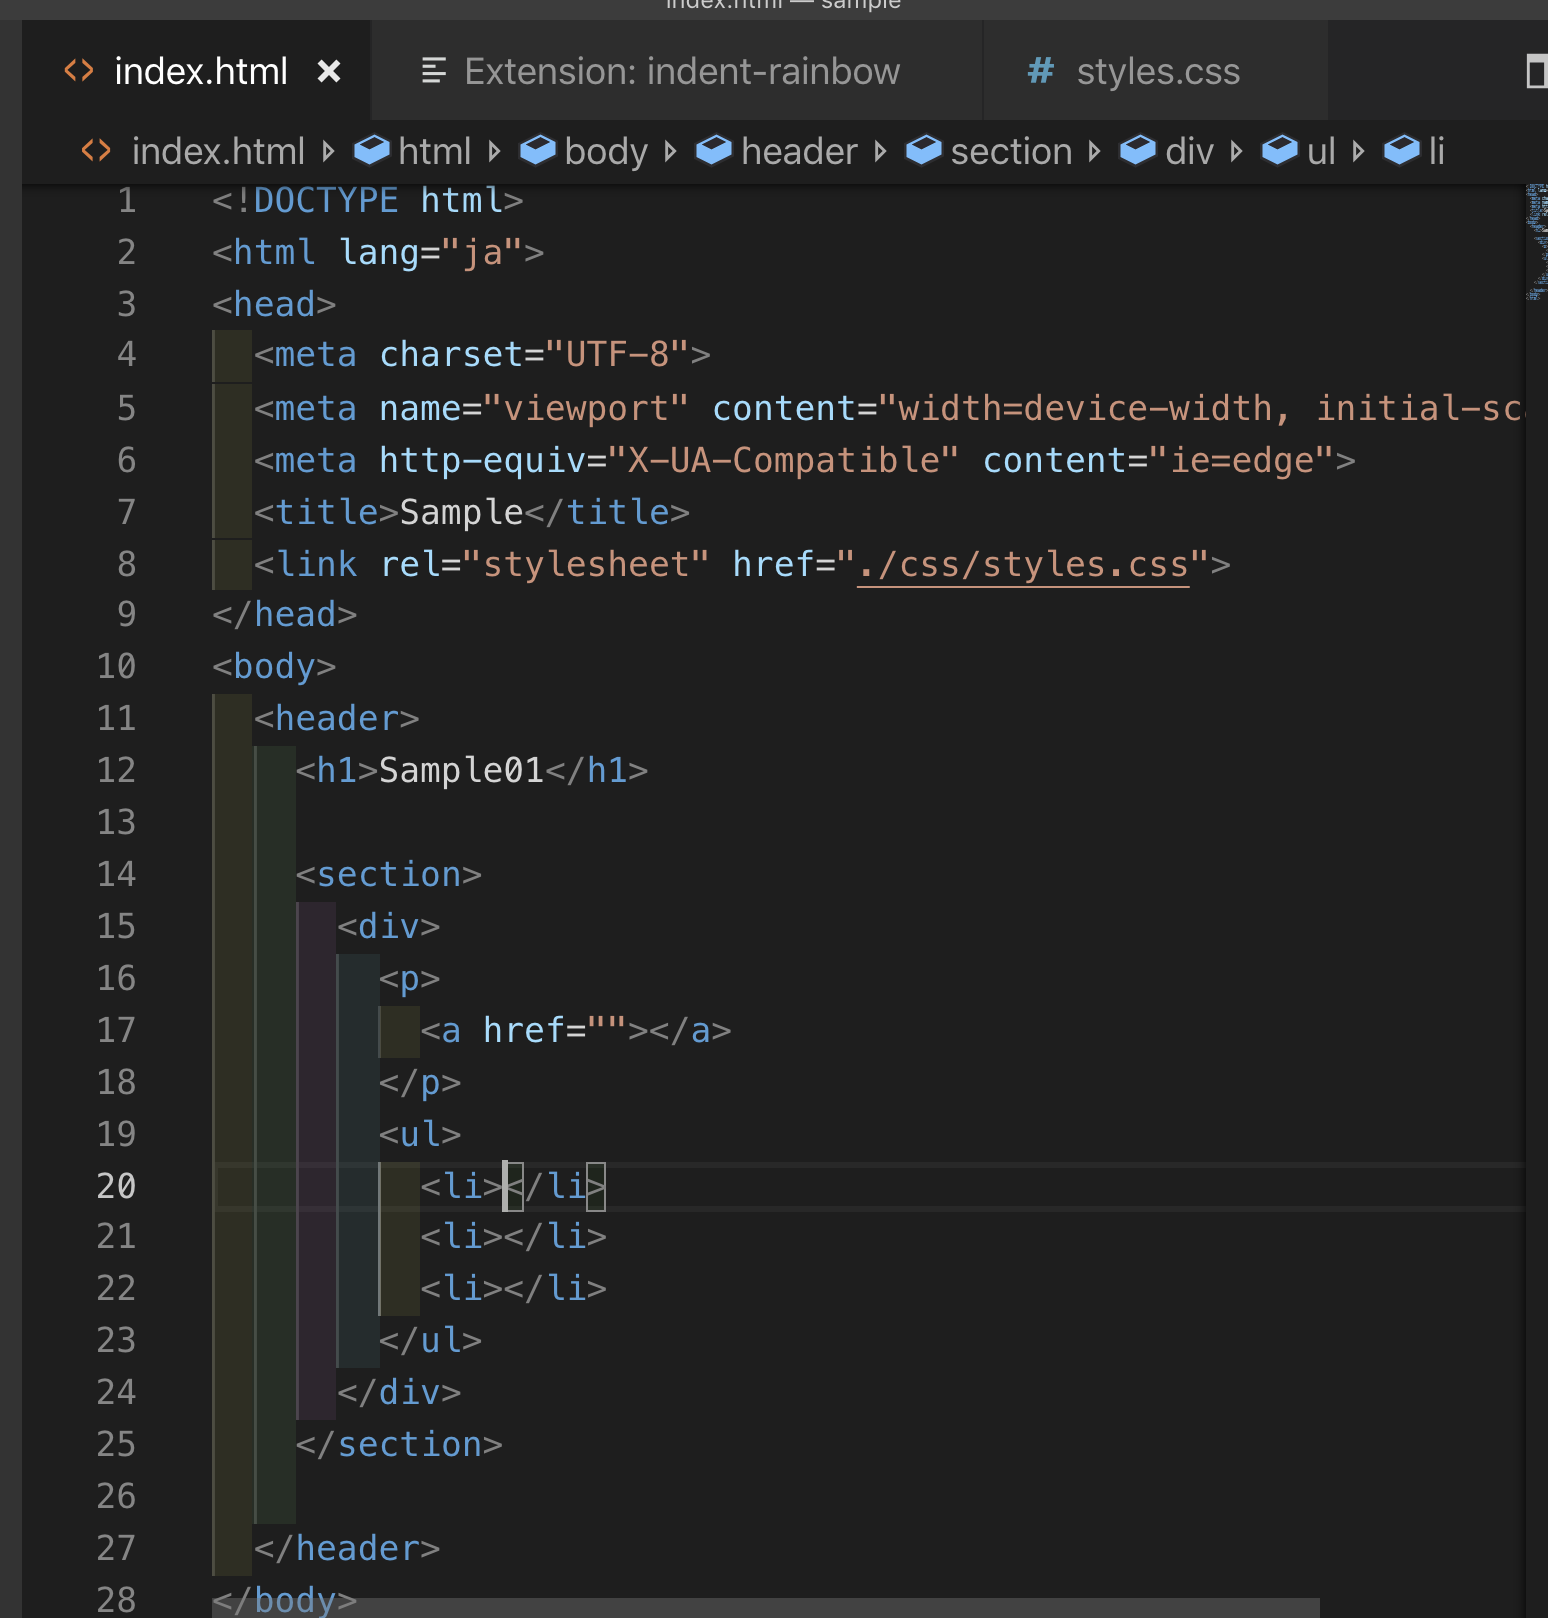Click the opening <div> tag on line 15
The height and width of the screenshot is (1618, 1548).
click(x=389, y=926)
